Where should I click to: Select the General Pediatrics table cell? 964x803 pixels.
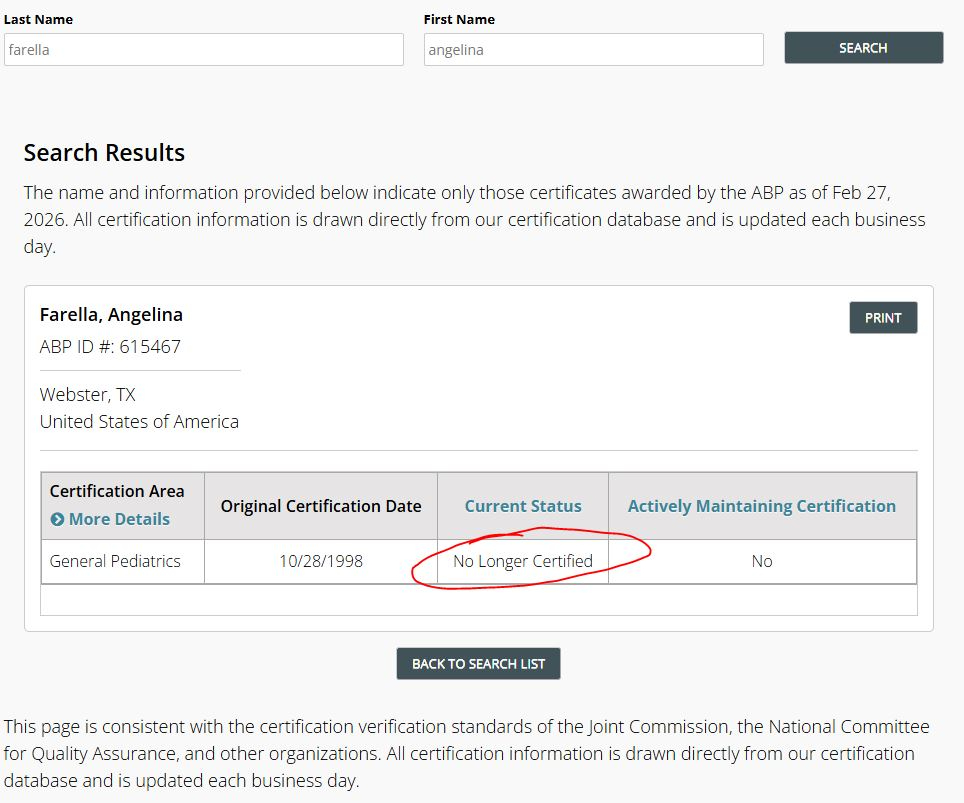pos(115,561)
